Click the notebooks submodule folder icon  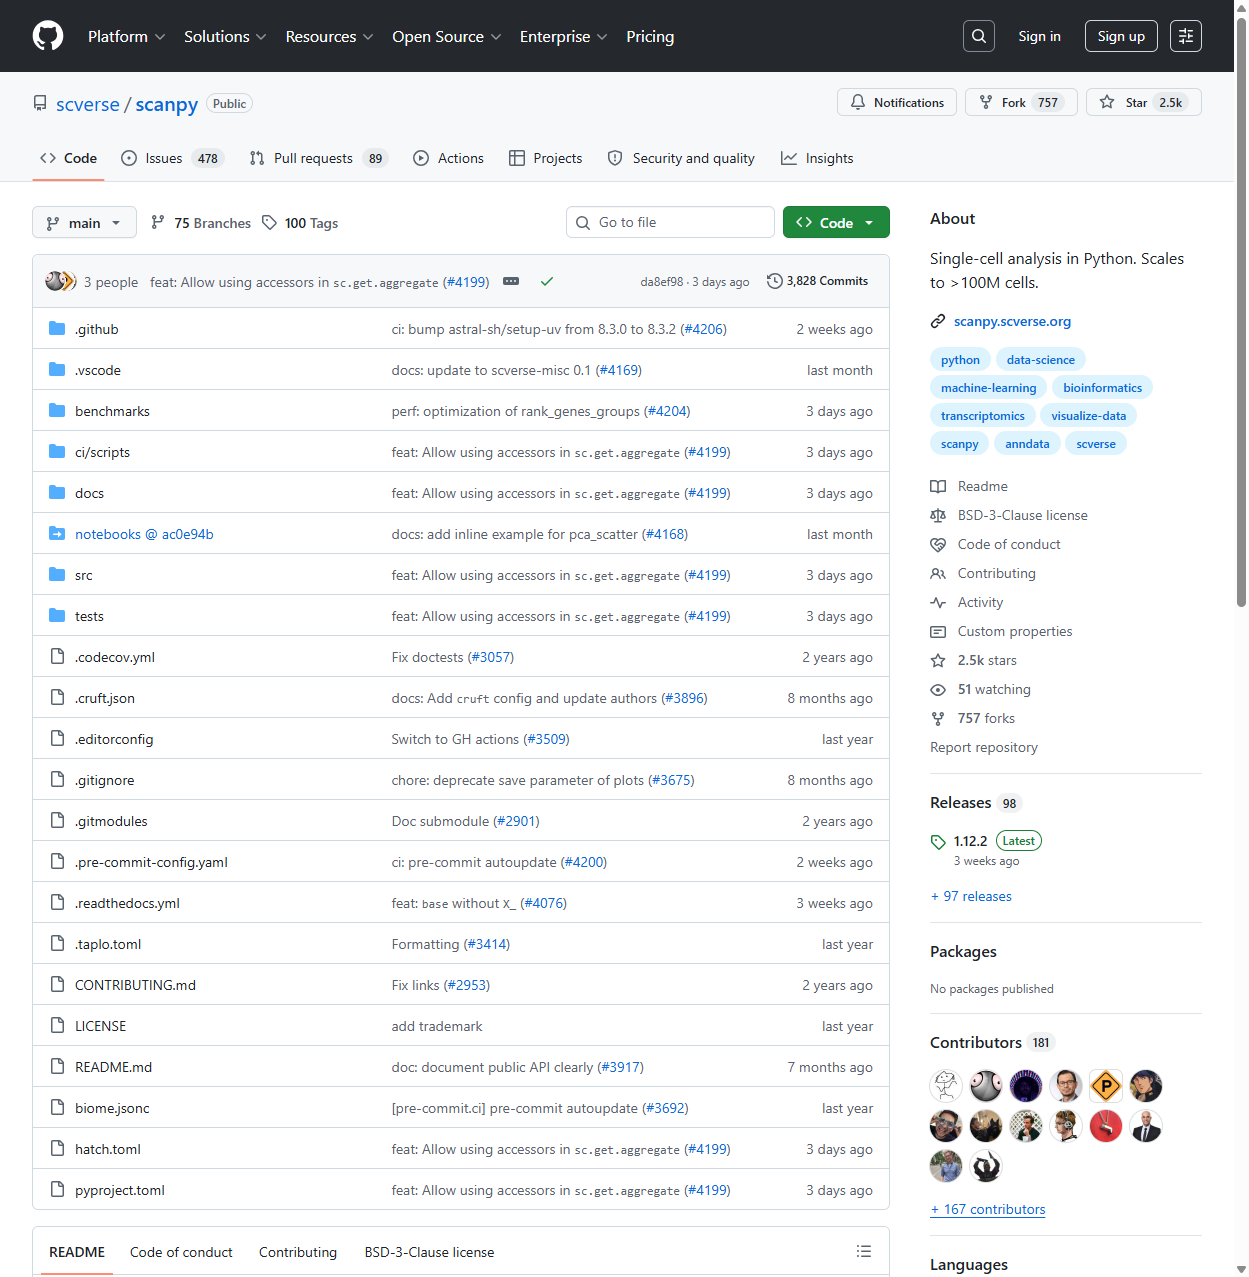(57, 534)
